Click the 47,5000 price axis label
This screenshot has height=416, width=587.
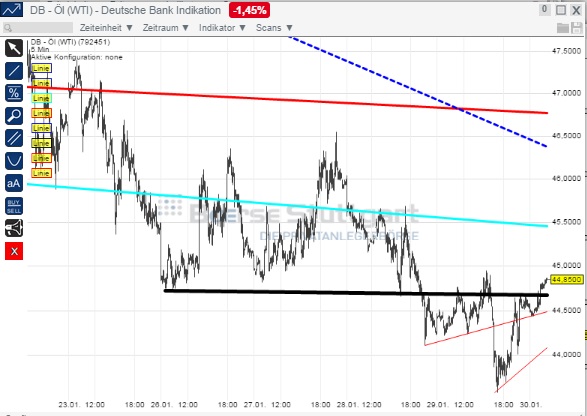point(567,51)
